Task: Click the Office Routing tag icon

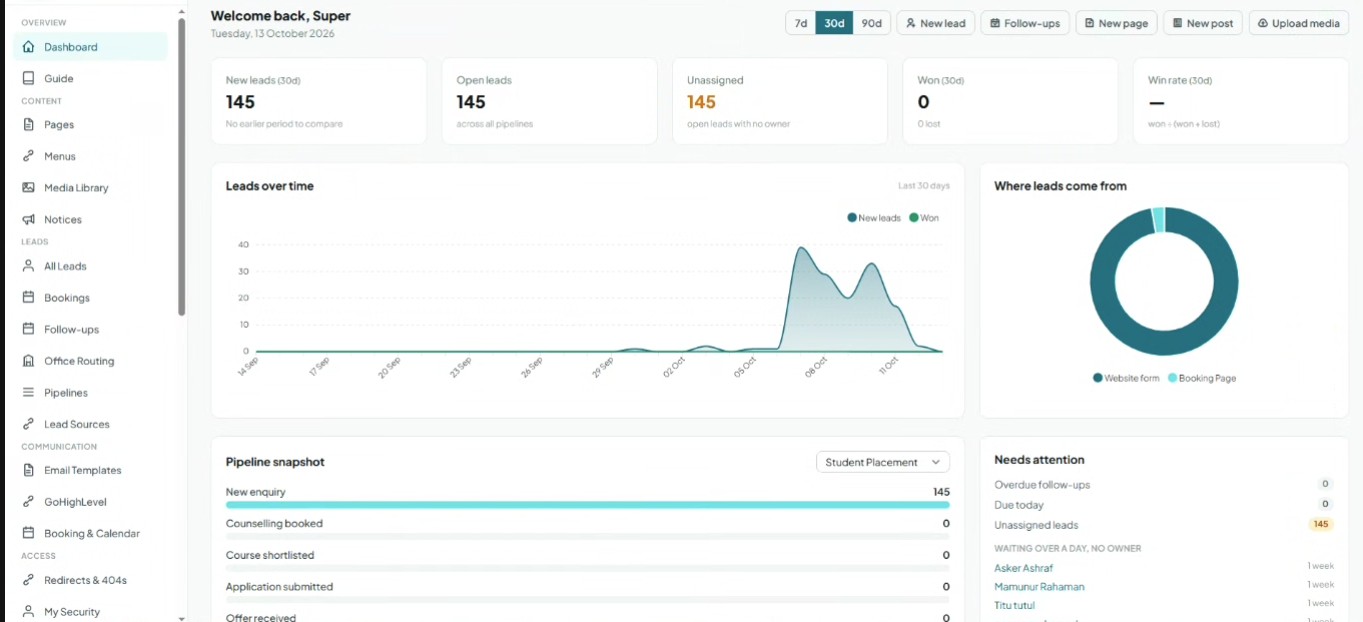Action: [28, 361]
